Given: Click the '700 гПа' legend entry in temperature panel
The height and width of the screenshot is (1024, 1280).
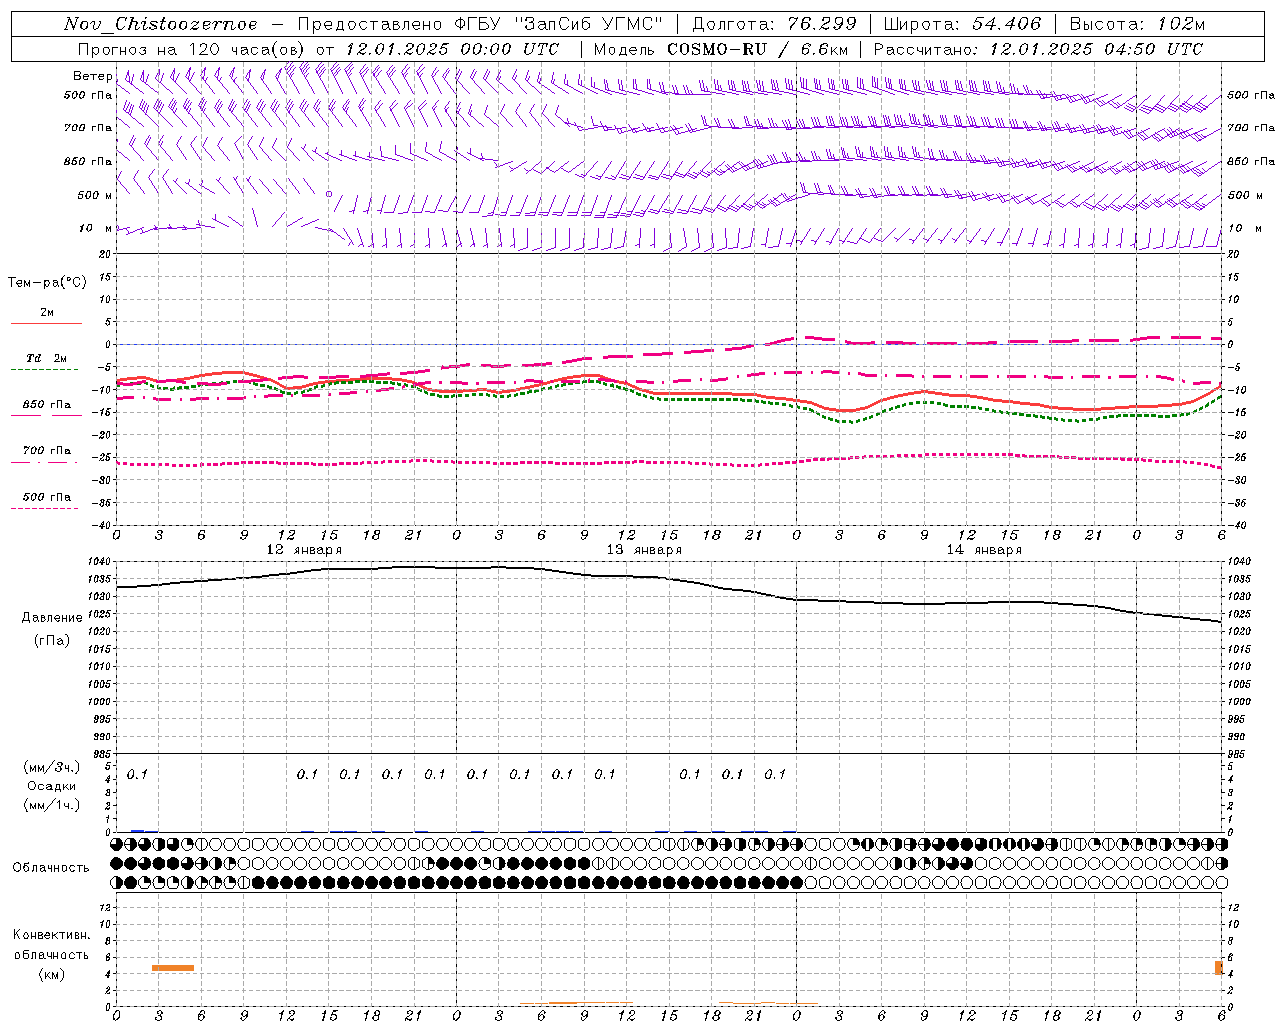Looking at the screenshot, I should [x=46, y=451].
